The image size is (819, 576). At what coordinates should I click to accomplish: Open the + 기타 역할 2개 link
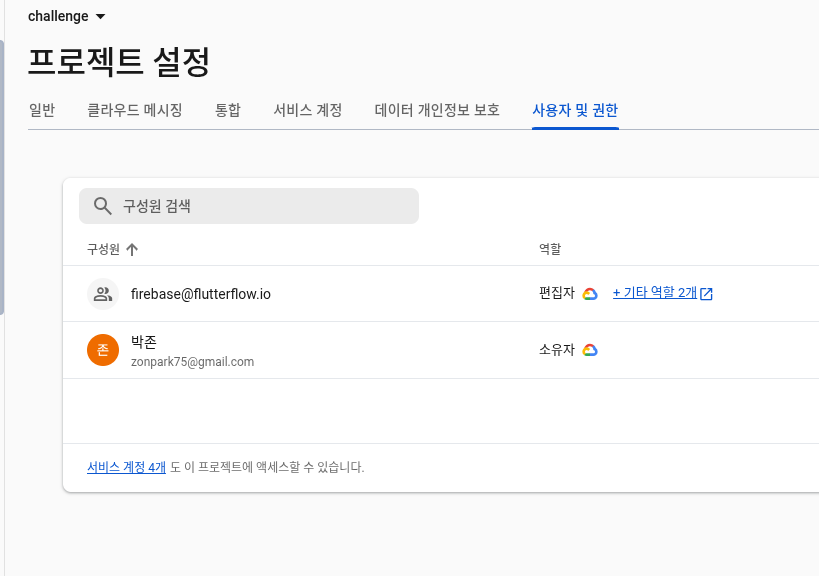click(x=654, y=293)
